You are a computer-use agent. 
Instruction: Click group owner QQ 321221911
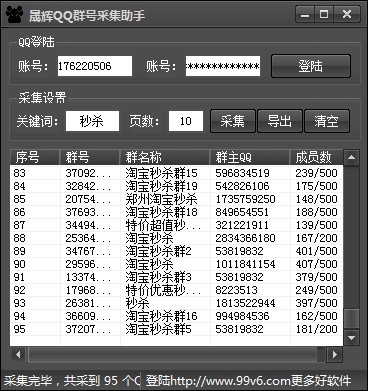pyautogui.click(x=242, y=225)
